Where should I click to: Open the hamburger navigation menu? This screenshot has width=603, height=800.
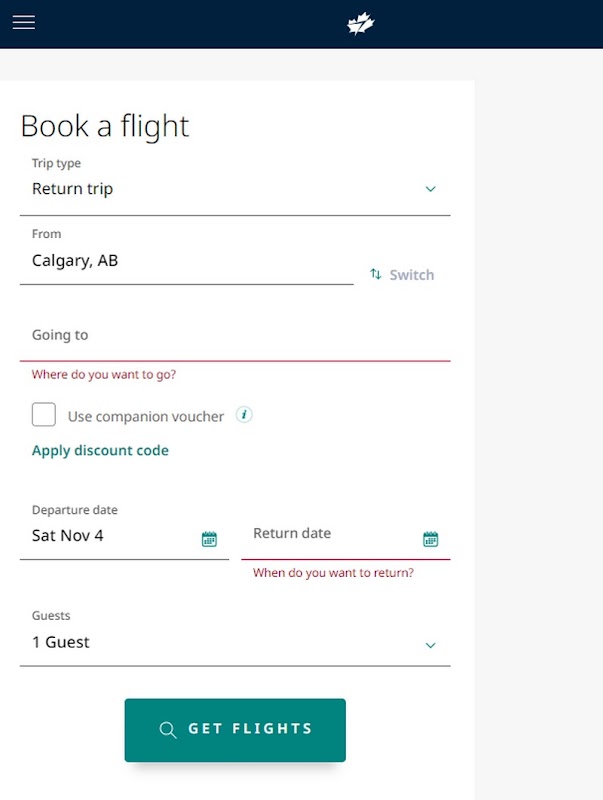[23, 23]
